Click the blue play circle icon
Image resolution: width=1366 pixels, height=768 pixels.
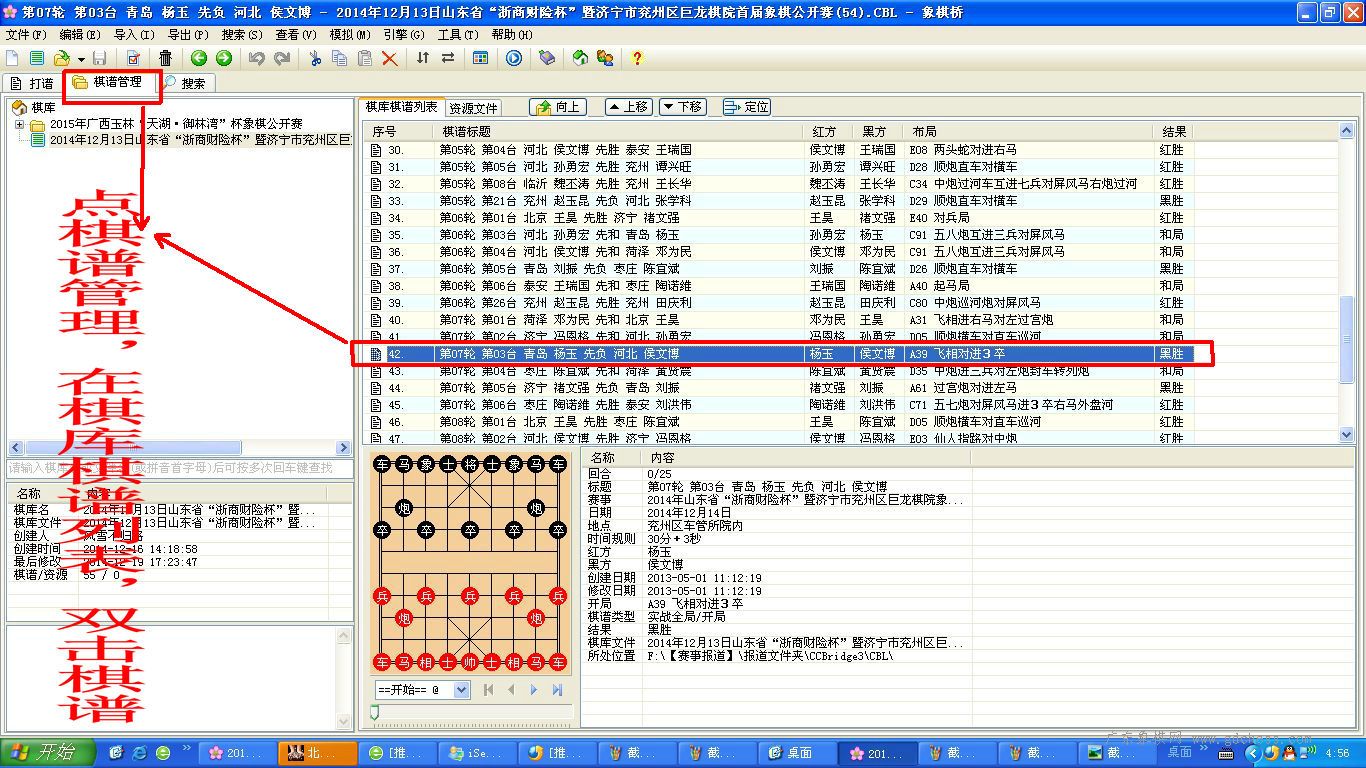coord(514,58)
